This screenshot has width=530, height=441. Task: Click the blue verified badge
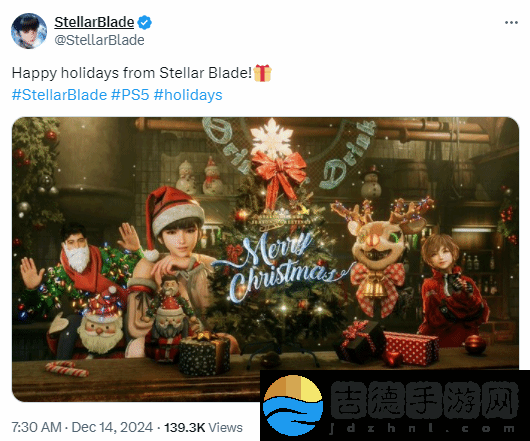(145, 23)
